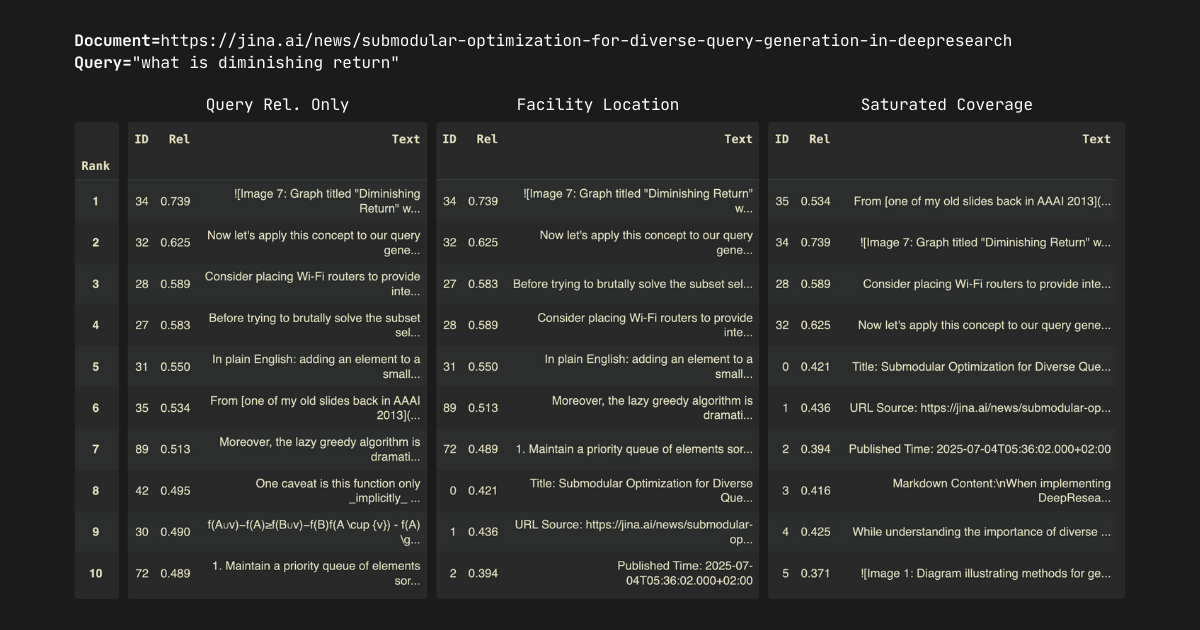The width and height of the screenshot is (1200, 630).
Task: Click Rel 0.416 in Saturated Coverage table
Action: point(815,490)
